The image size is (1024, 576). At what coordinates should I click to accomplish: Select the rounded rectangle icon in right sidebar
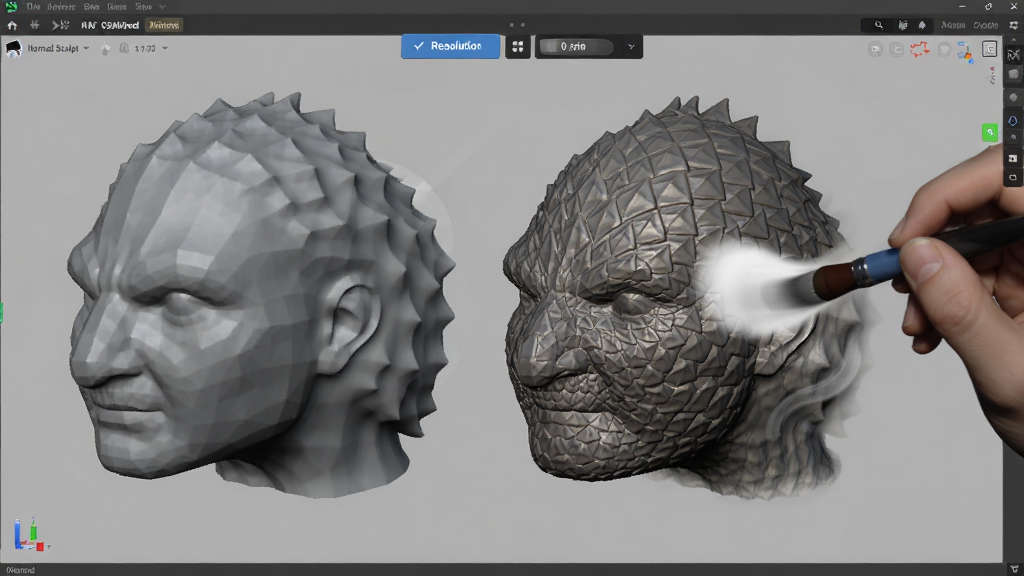[1013, 178]
